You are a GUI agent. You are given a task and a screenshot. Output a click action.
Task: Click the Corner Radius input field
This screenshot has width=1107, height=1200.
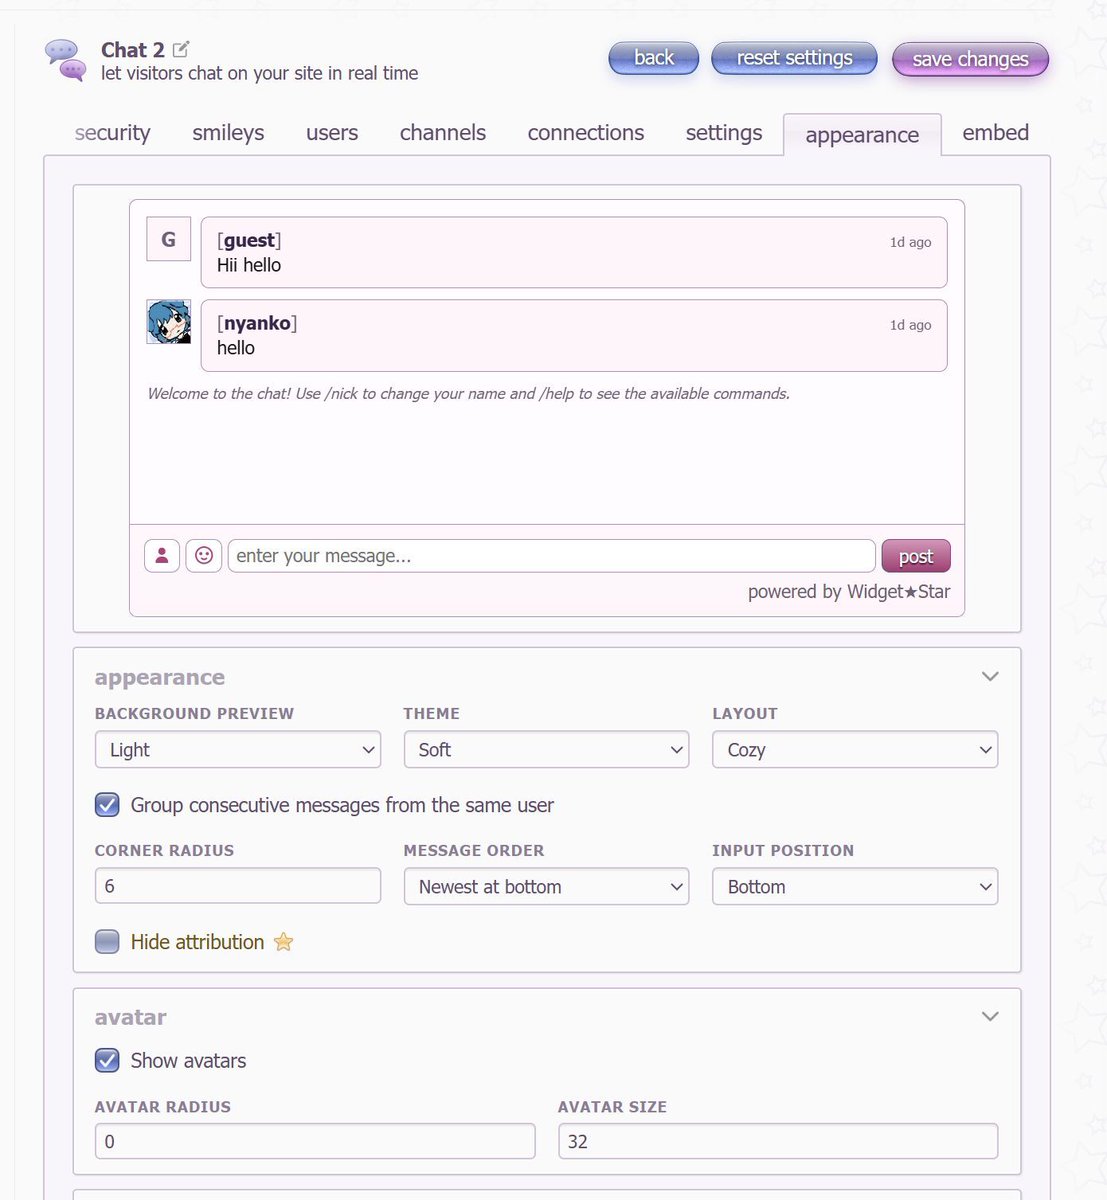pos(238,886)
